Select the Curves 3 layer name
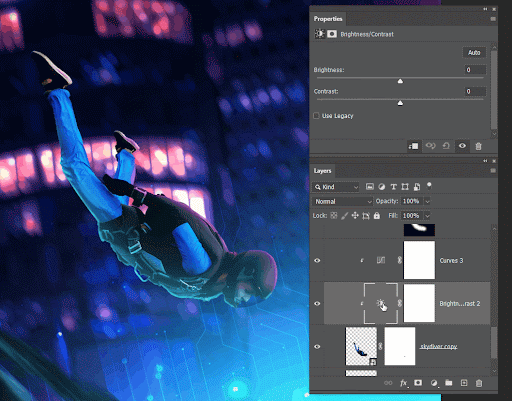Image resolution: width=512 pixels, height=401 pixels. [451, 261]
